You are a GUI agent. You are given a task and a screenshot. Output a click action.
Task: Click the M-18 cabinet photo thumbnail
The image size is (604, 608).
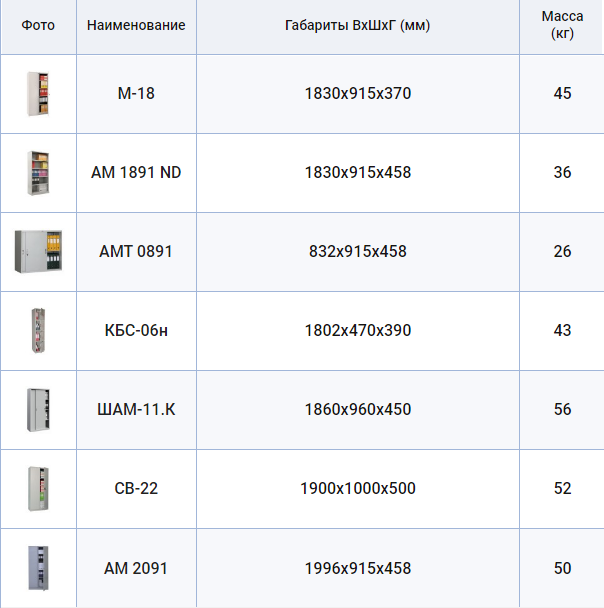(x=37, y=93)
